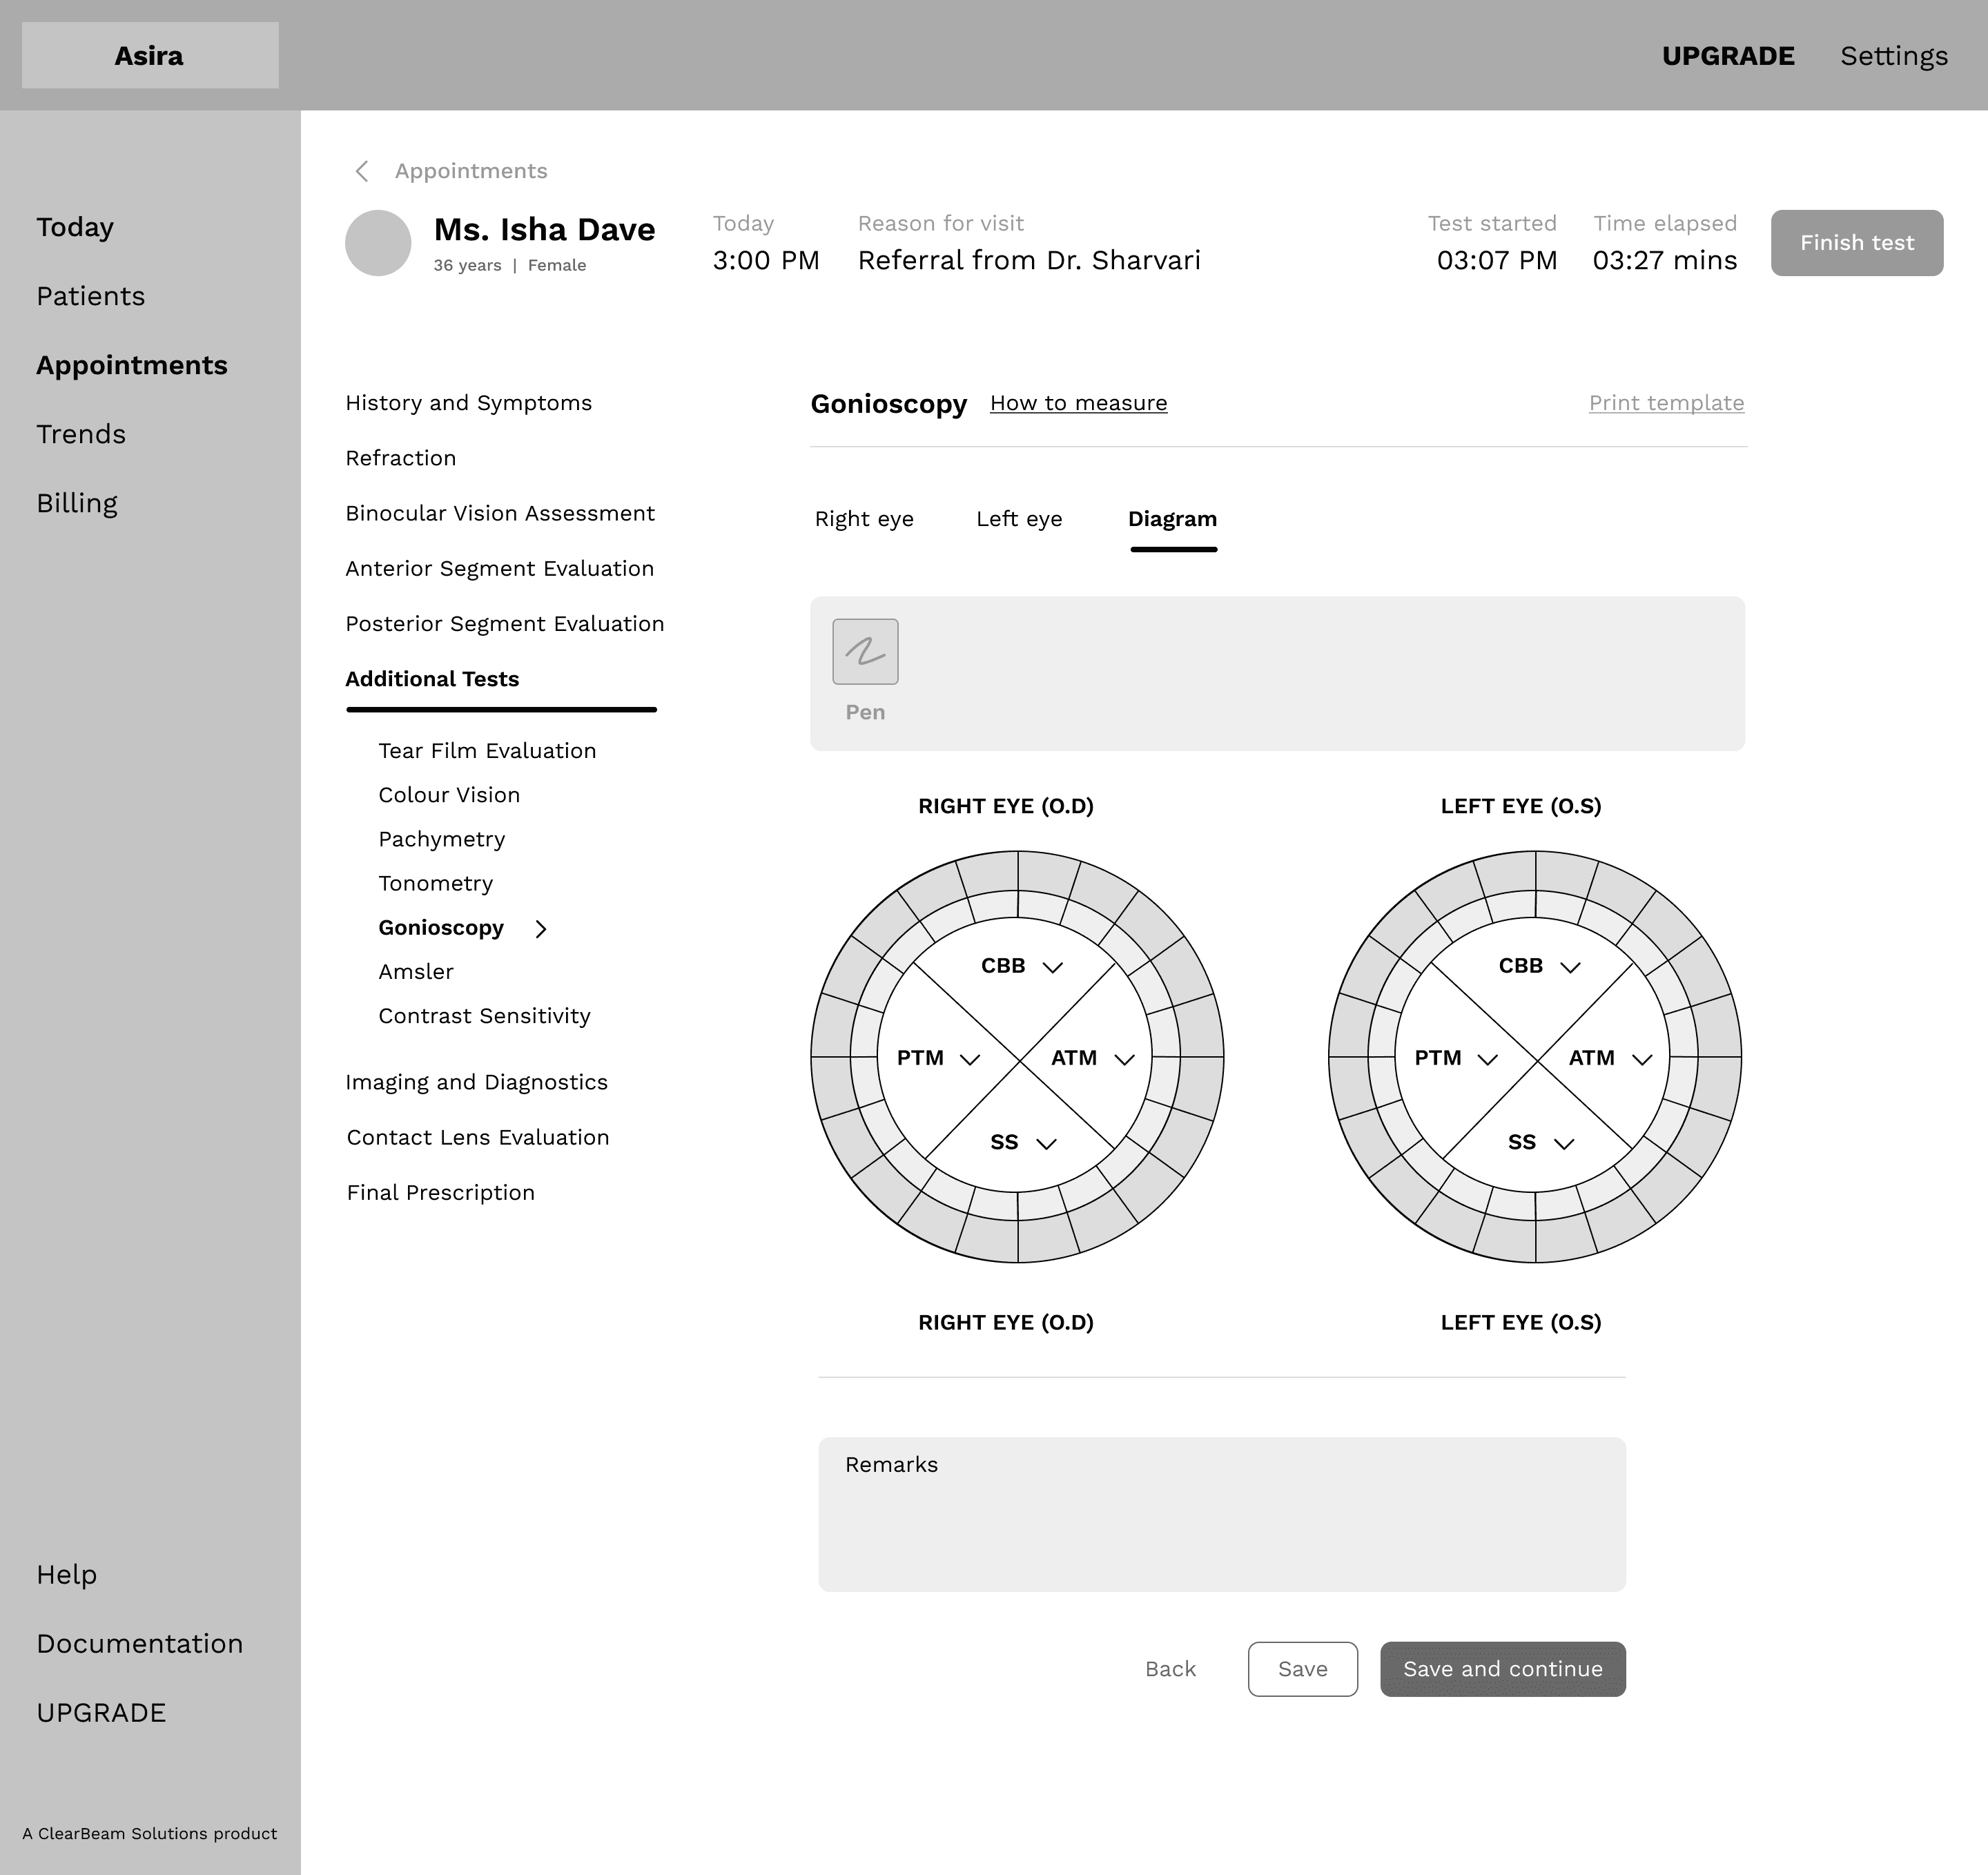The height and width of the screenshot is (1875, 1988).
Task: Open the right eye CBB dropdown
Action: pos(1052,967)
